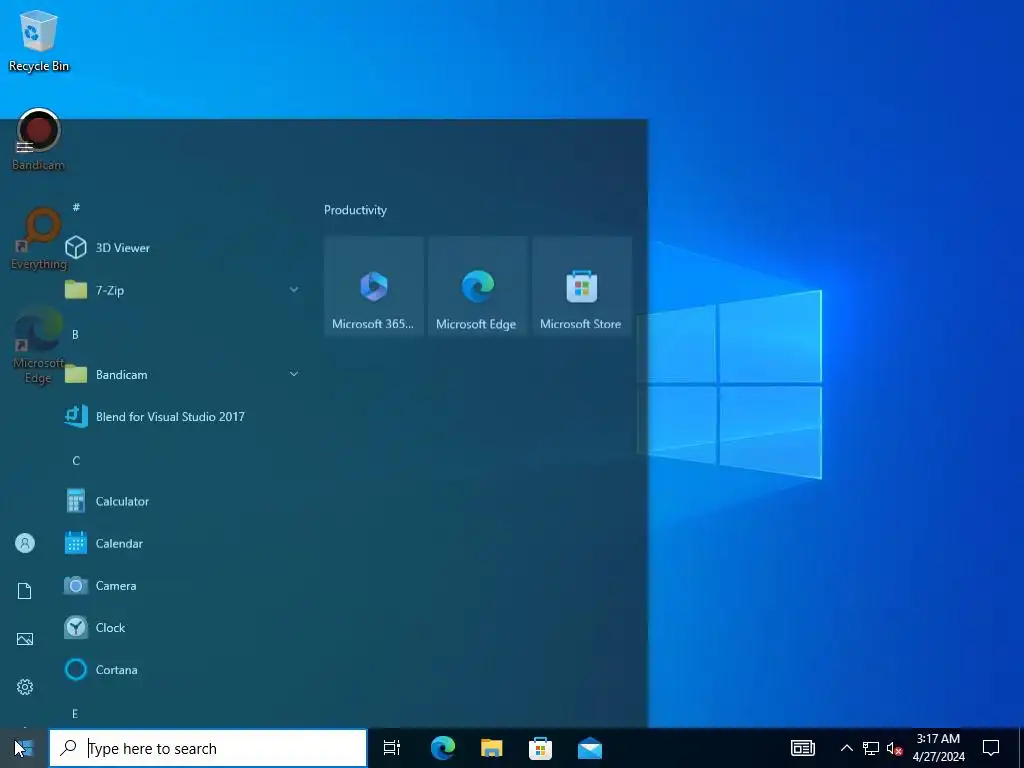Click the C letter header

coord(76,461)
